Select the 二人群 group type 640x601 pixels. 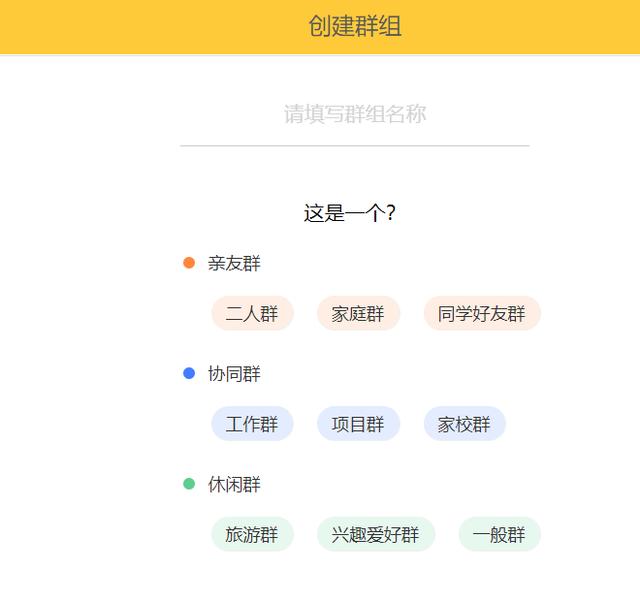coord(252,314)
